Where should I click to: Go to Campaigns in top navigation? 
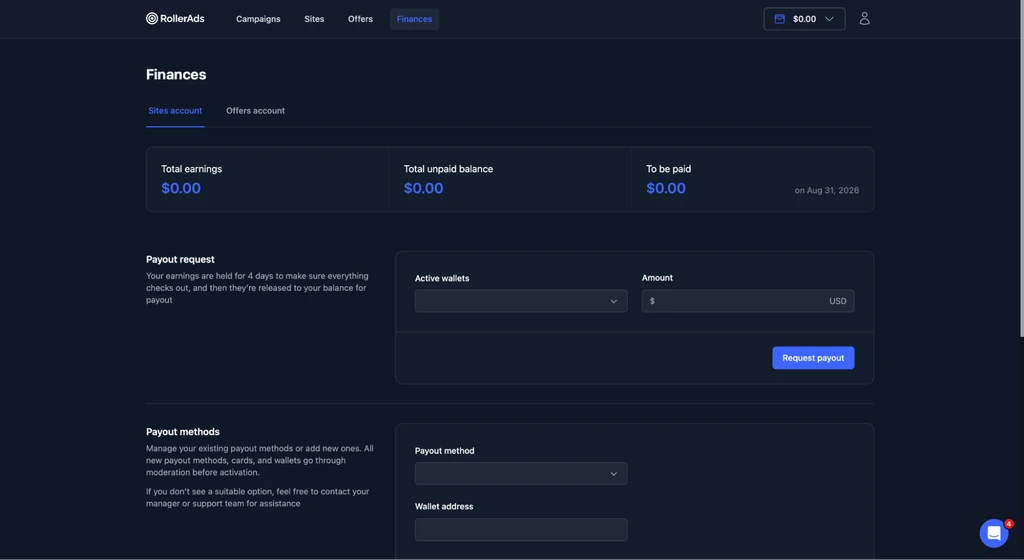pos(258,19)
